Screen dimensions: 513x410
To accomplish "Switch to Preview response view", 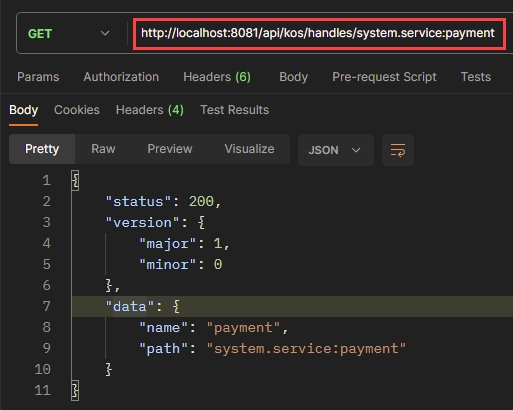I will pos(170,149).
